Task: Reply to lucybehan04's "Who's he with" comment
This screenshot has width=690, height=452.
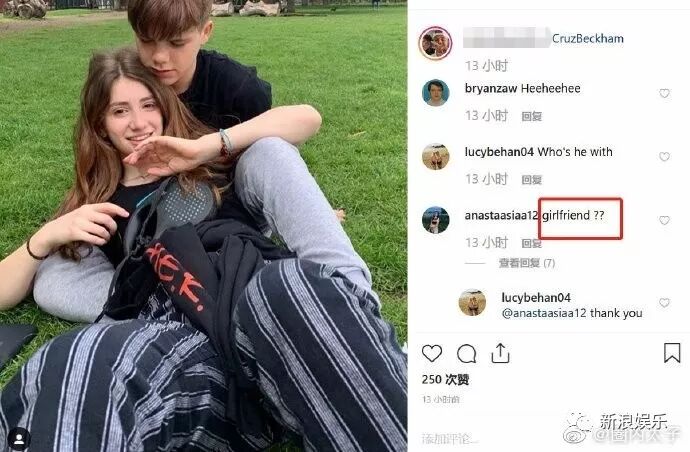Action: (532, 180)
